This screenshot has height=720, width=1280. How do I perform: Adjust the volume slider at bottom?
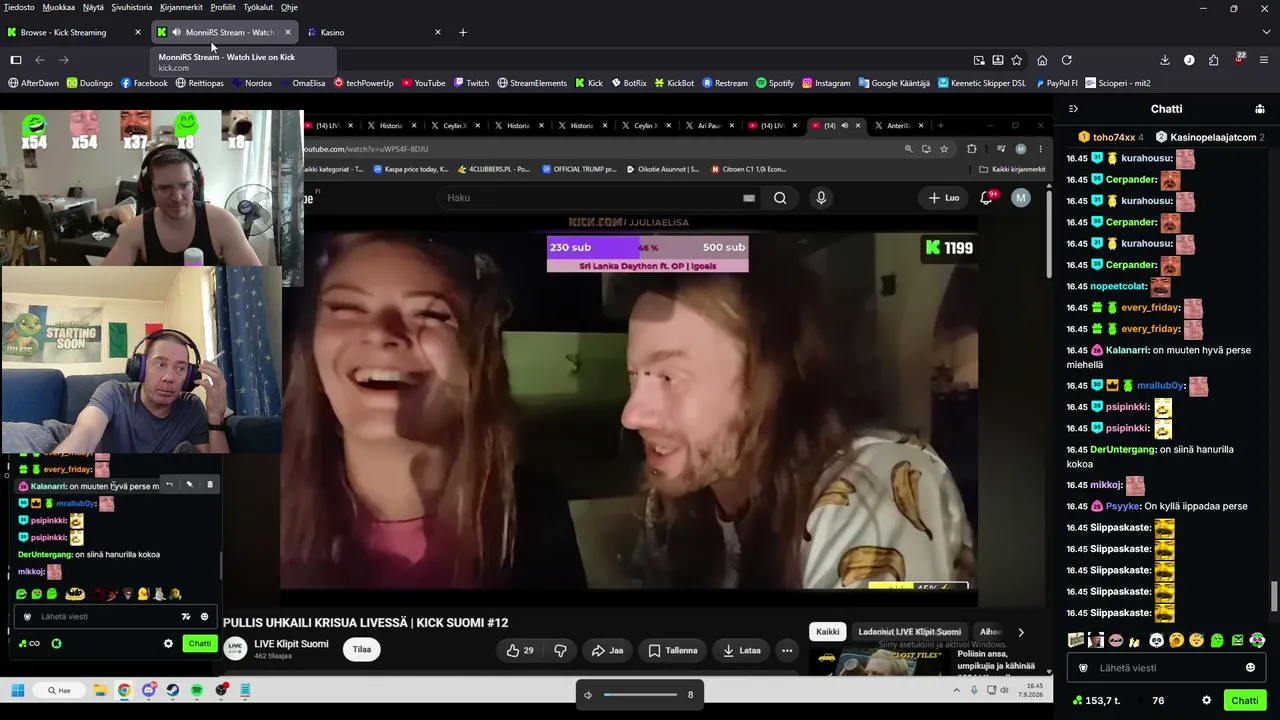tap(640, 694)
